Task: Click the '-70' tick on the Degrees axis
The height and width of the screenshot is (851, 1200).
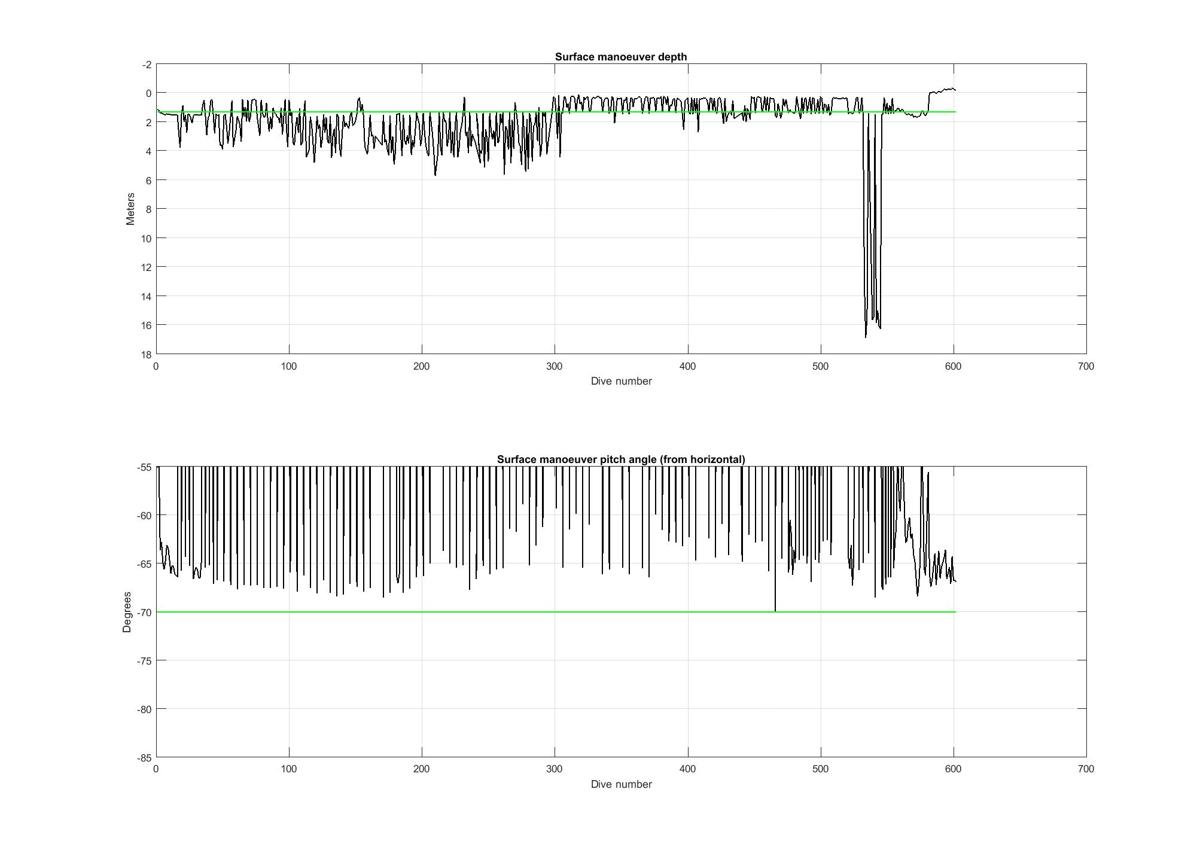Action: point(145,612)
